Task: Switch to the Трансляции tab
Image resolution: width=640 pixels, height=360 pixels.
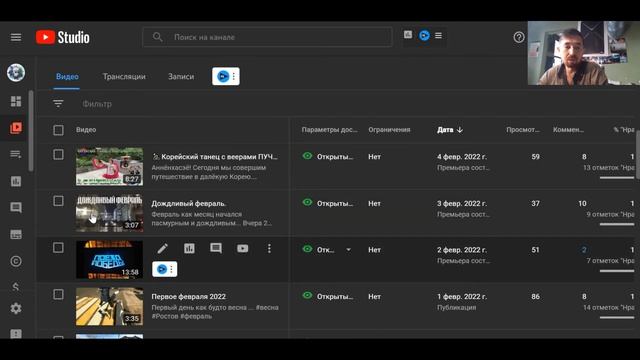Action: coord(124,77)
